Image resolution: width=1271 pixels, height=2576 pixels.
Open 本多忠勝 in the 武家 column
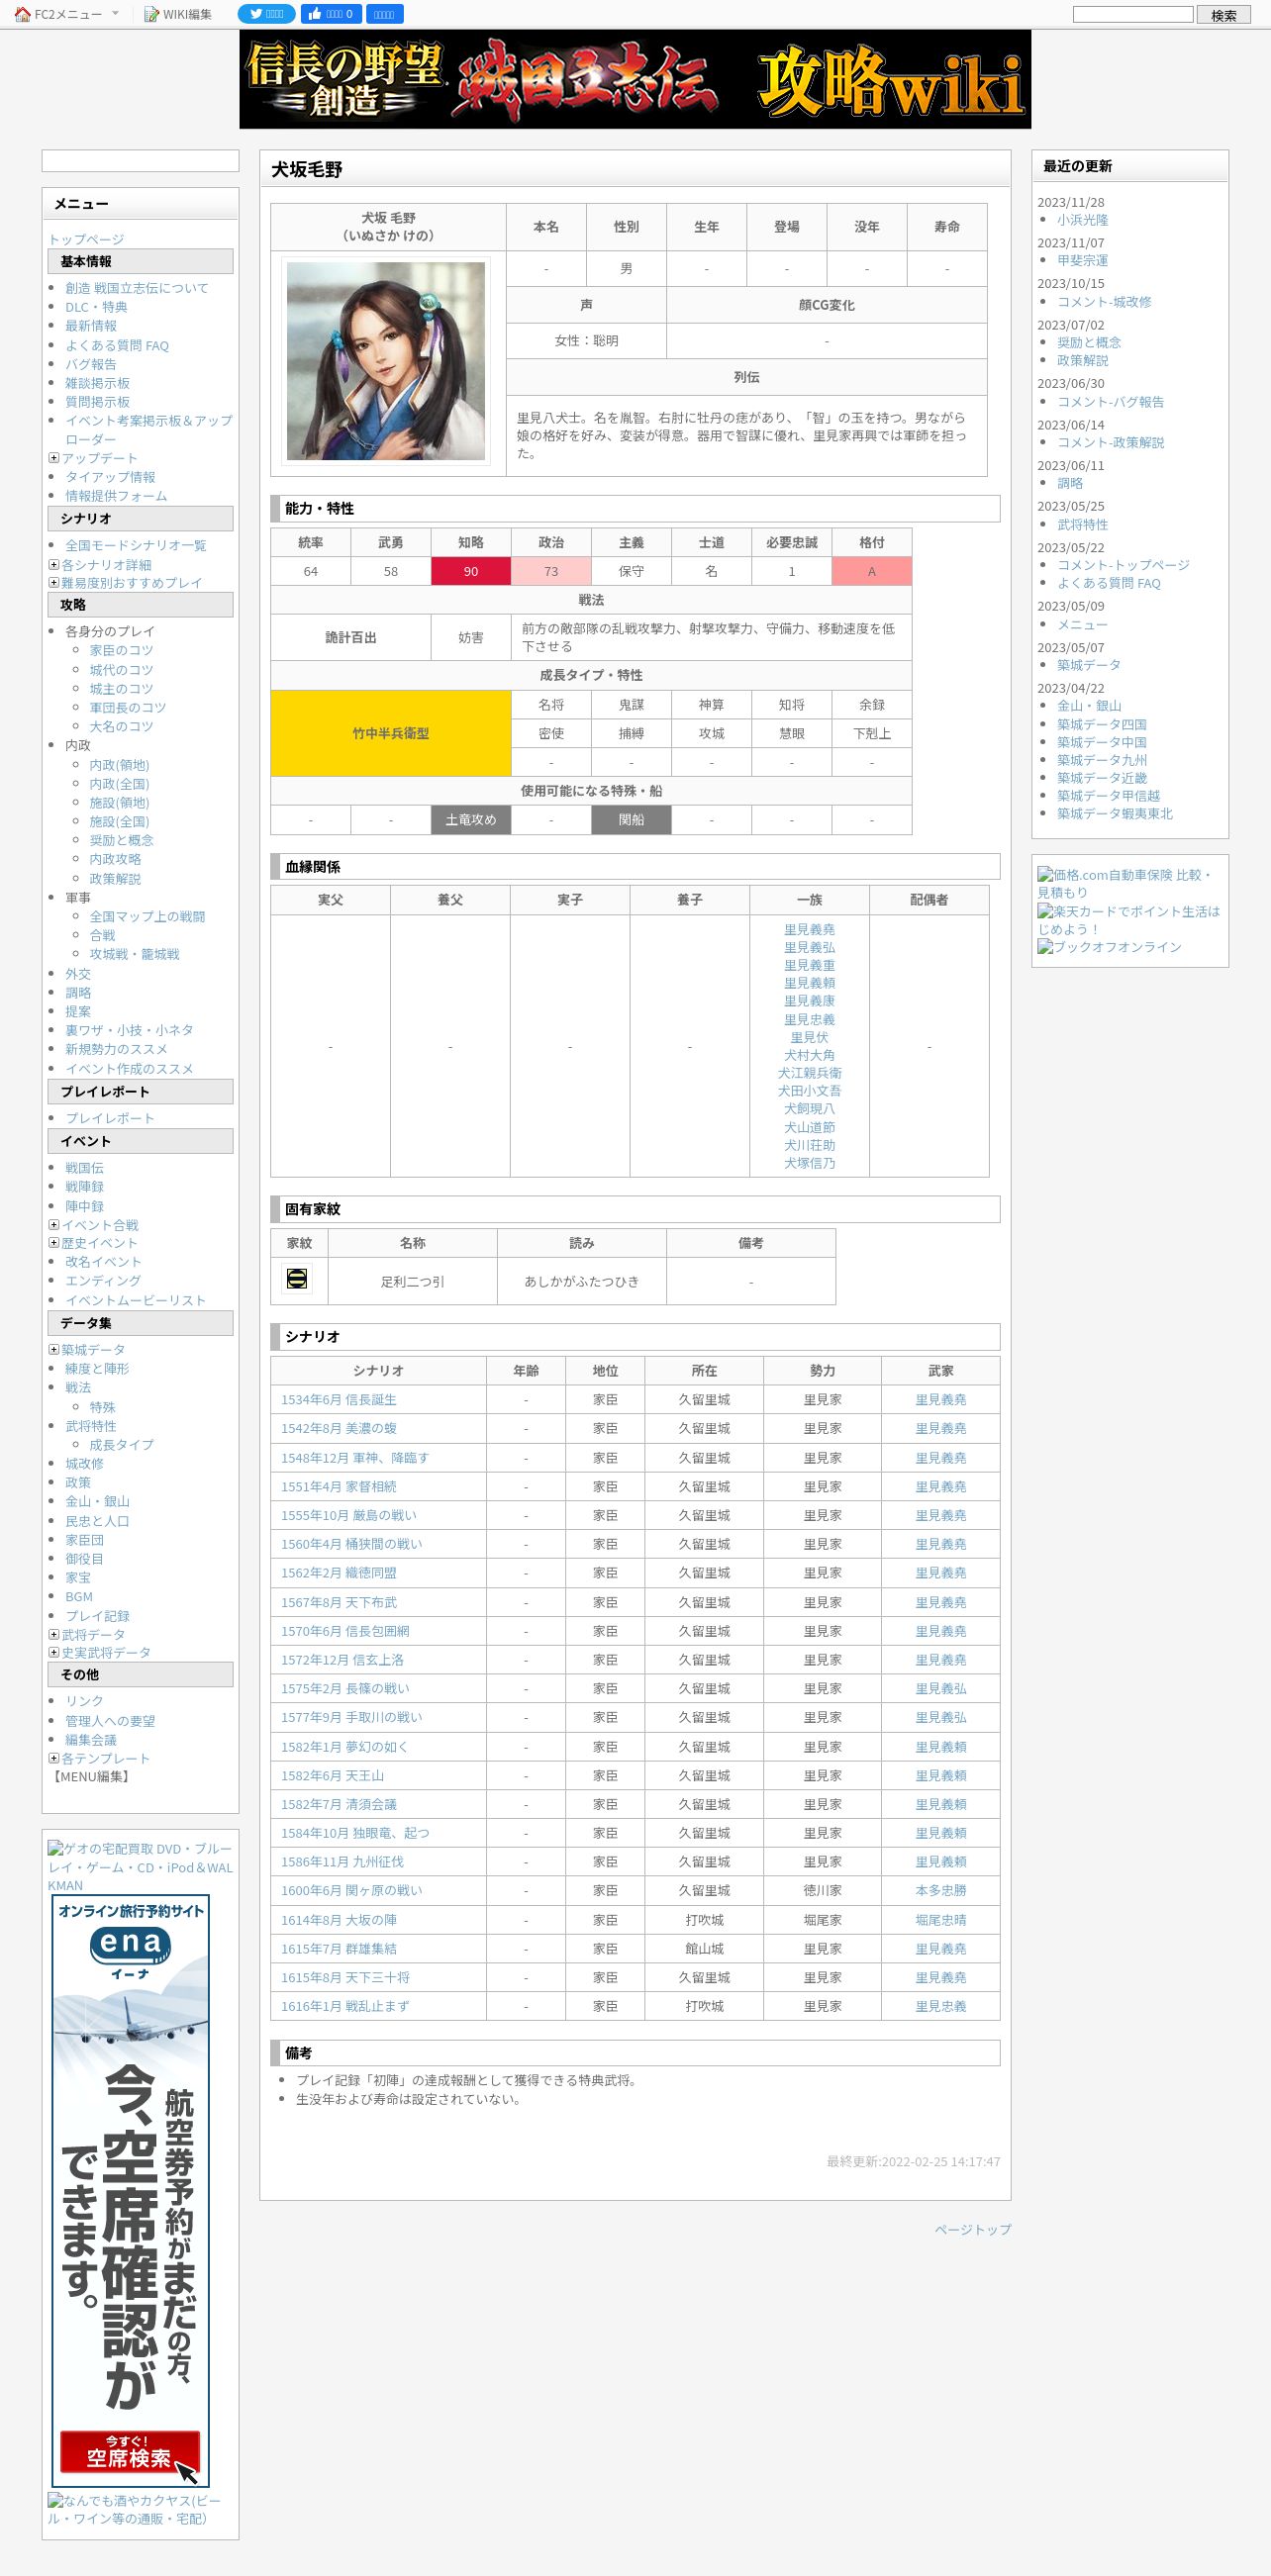tap(941, 1890)
